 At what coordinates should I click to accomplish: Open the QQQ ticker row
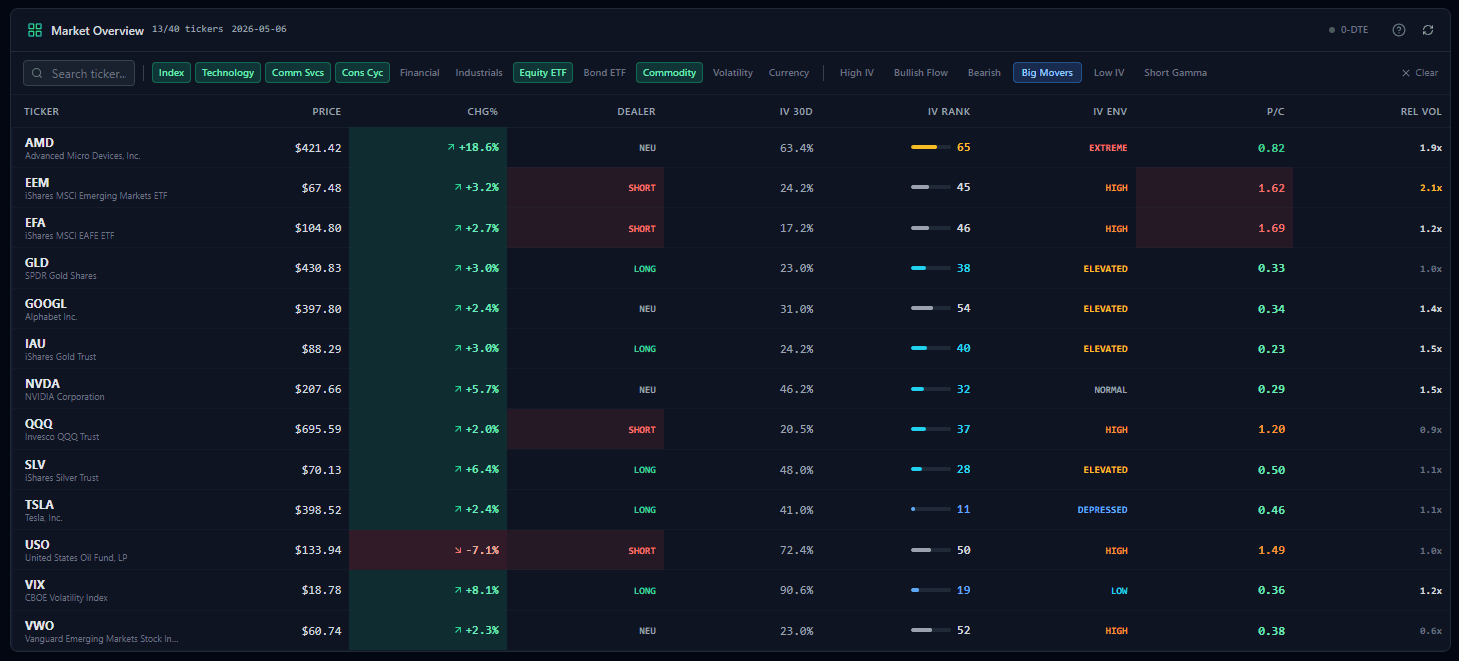pyautogui.click(x=729, y=429)
